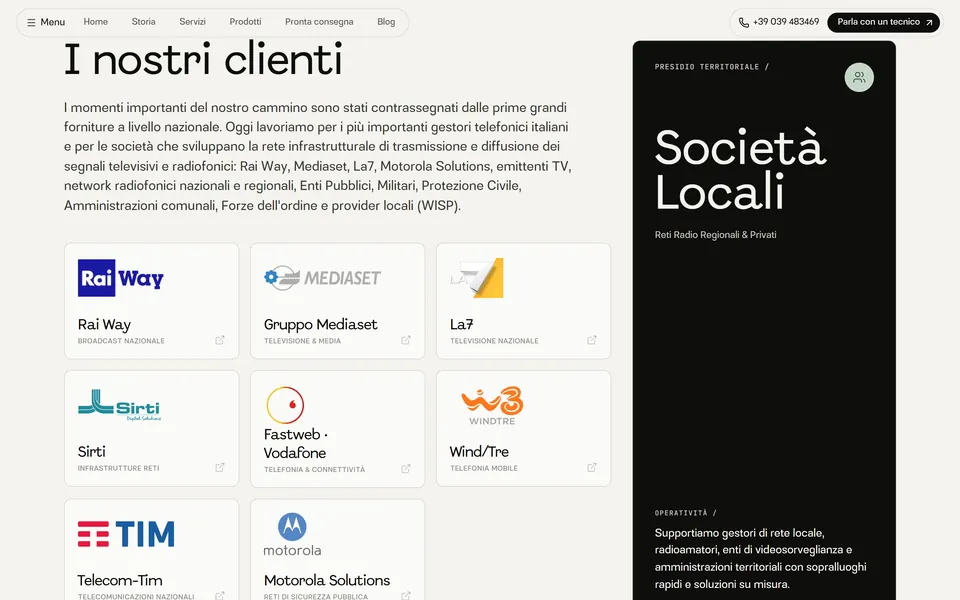Go to the Home nav item
This screenshot has width=960, height=600.
(x=96, y=21)
